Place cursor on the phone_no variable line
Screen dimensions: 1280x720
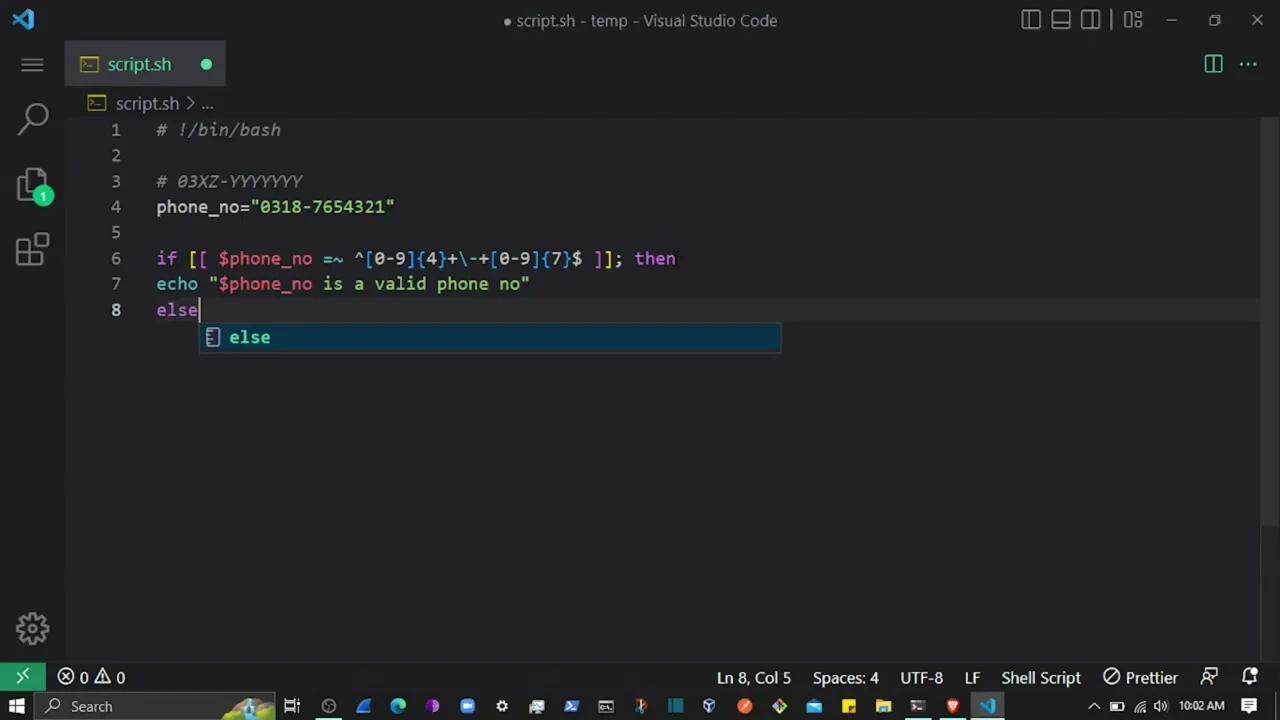[x=275, y=207]
